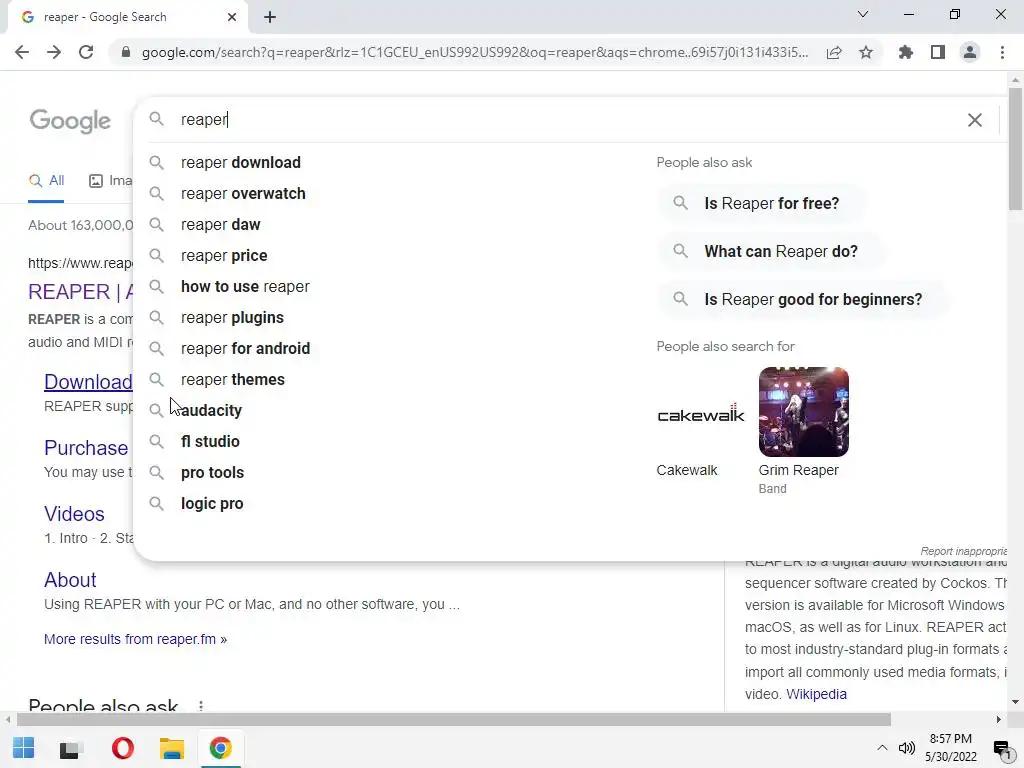The width and height of the screenshot is (1024, 768).
Task: Ask 'Is Reaper good for beginners?'
Action: point(803,299)
